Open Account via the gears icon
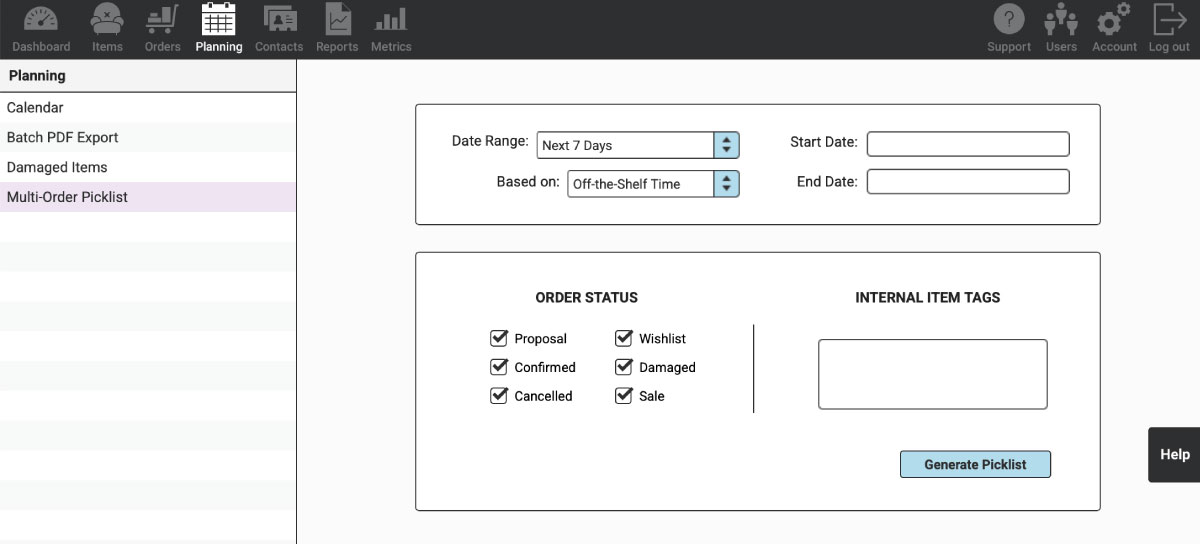The width and height of the screenshot is (1200, 544). 1114,20
